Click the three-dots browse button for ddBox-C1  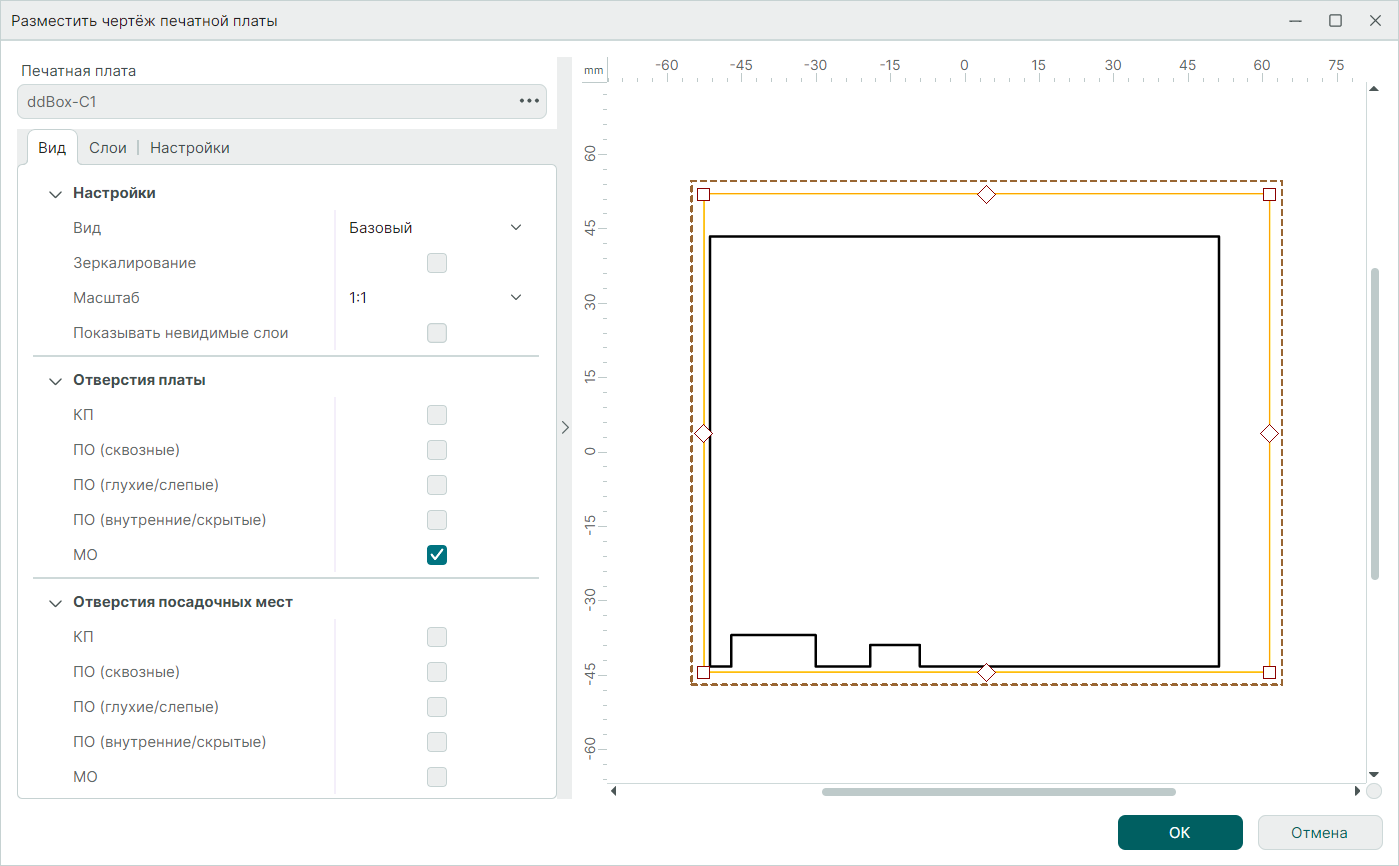tap(529, 101)
